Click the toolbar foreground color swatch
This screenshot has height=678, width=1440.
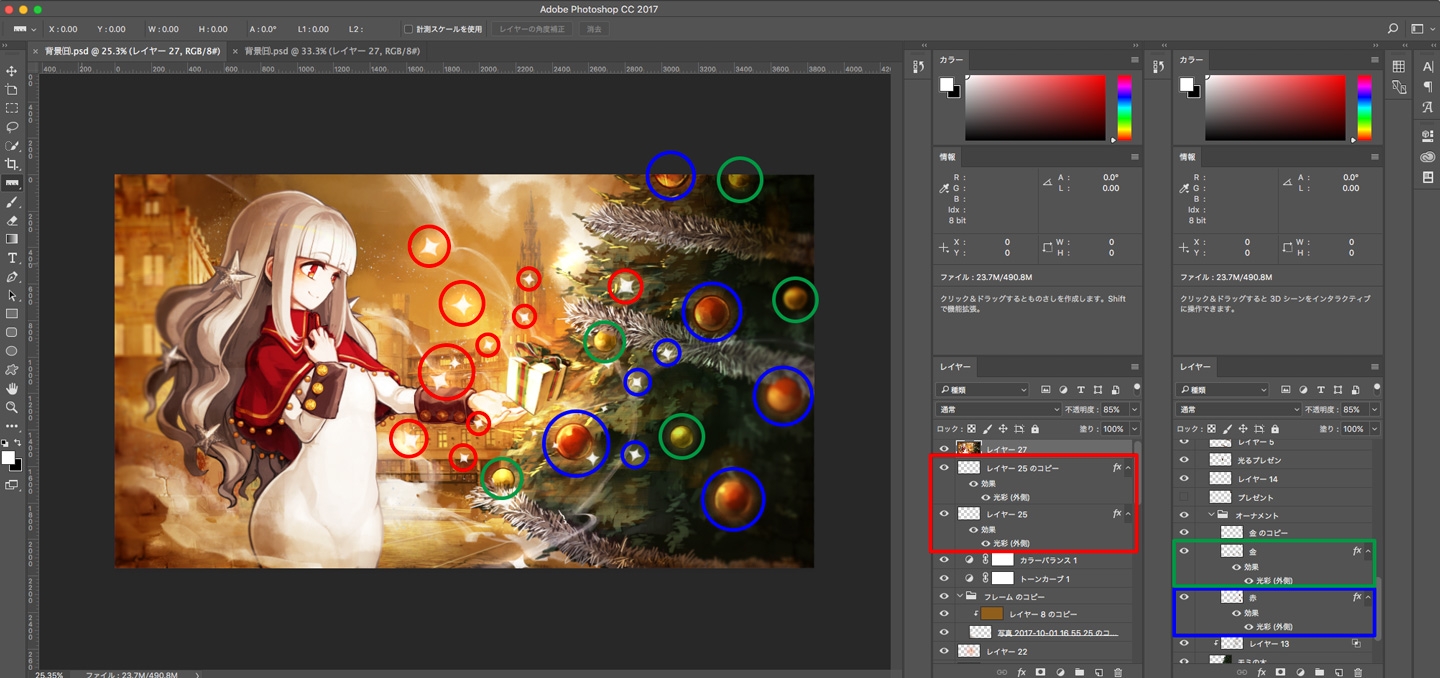8,458
